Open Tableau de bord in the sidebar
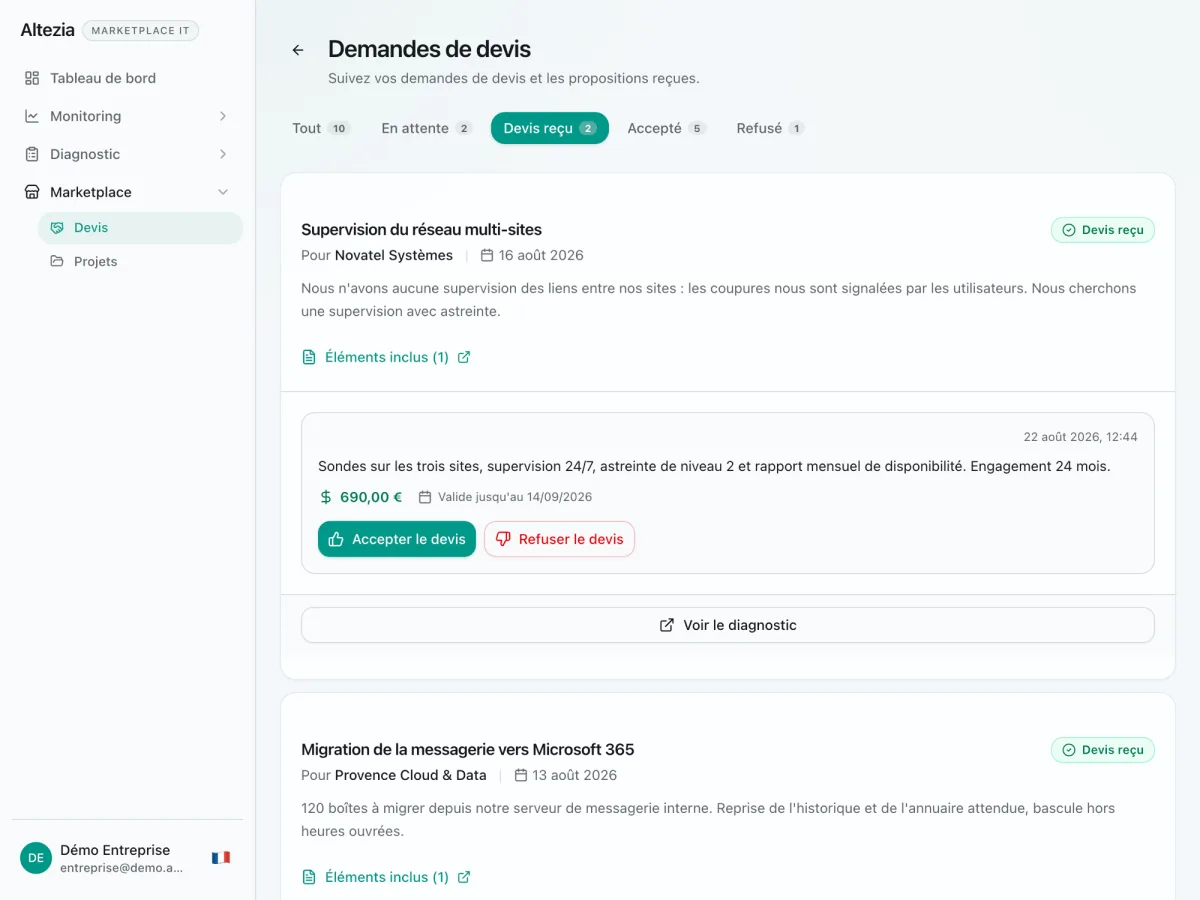Screen dimensions: 1200x900 click(x=127, y=78)
